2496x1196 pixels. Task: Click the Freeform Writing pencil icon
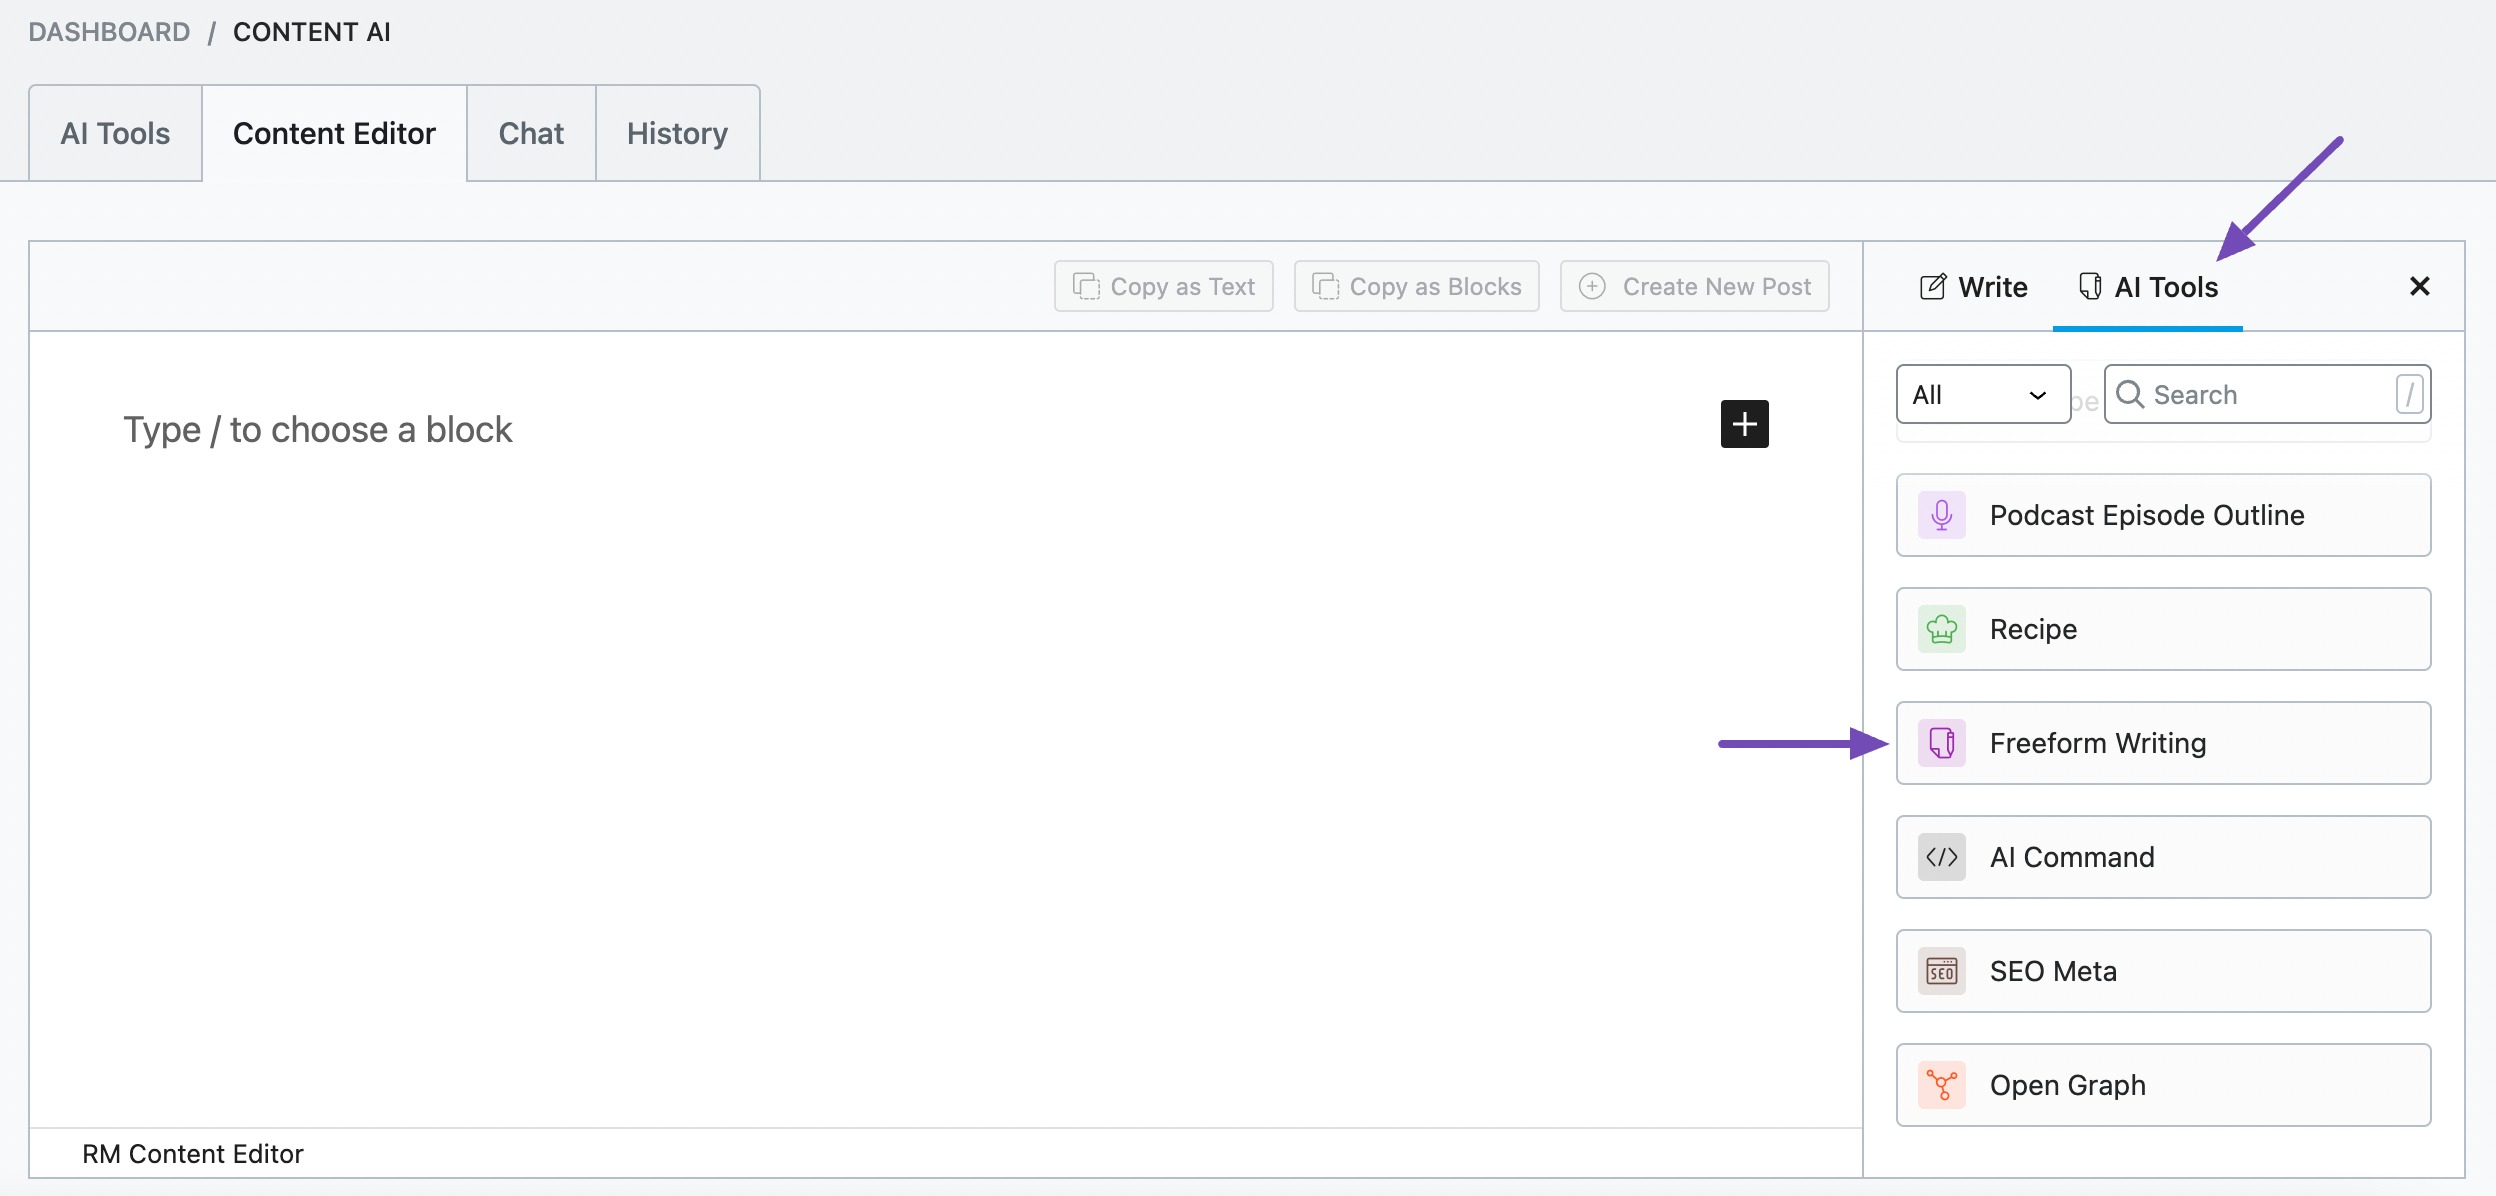click(1941, 743)
